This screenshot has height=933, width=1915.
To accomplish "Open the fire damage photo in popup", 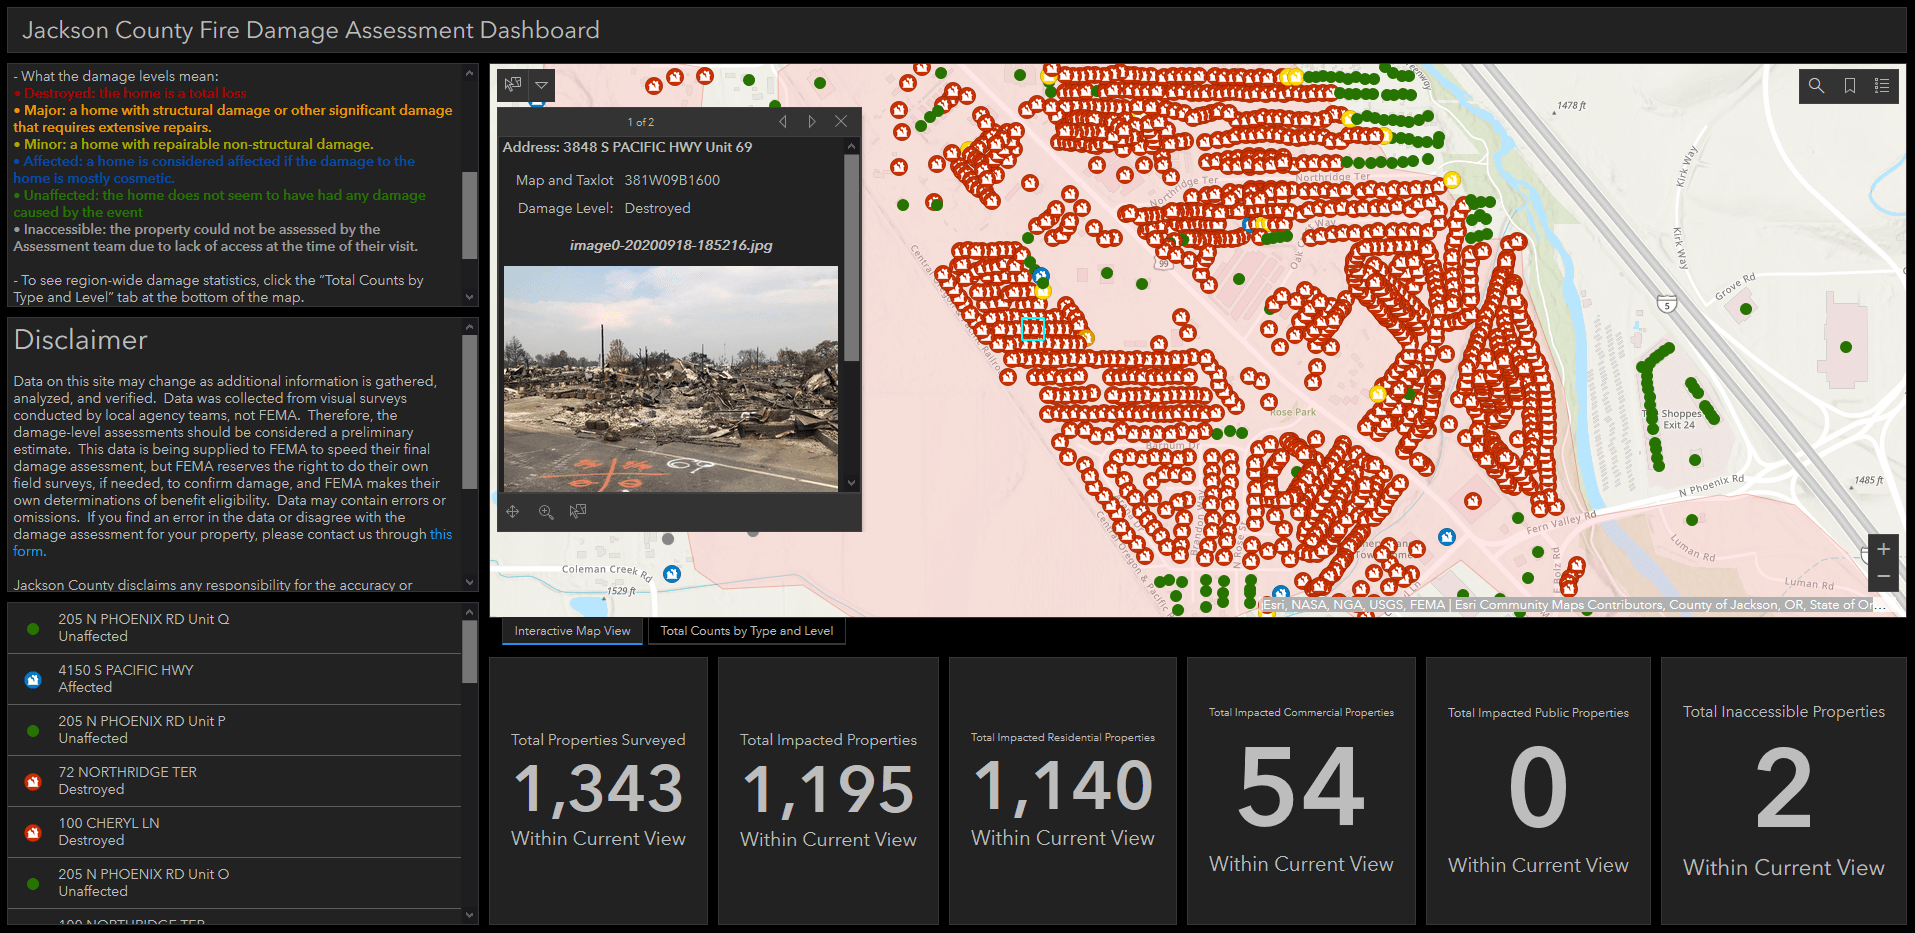I will click(671, 379).
